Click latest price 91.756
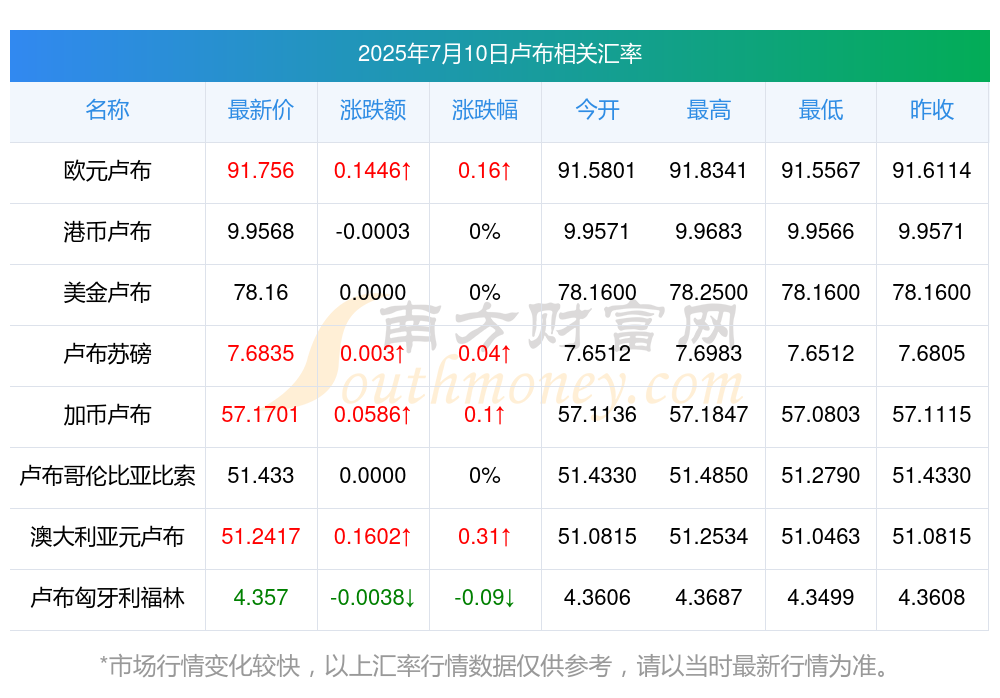 (260, 171)
